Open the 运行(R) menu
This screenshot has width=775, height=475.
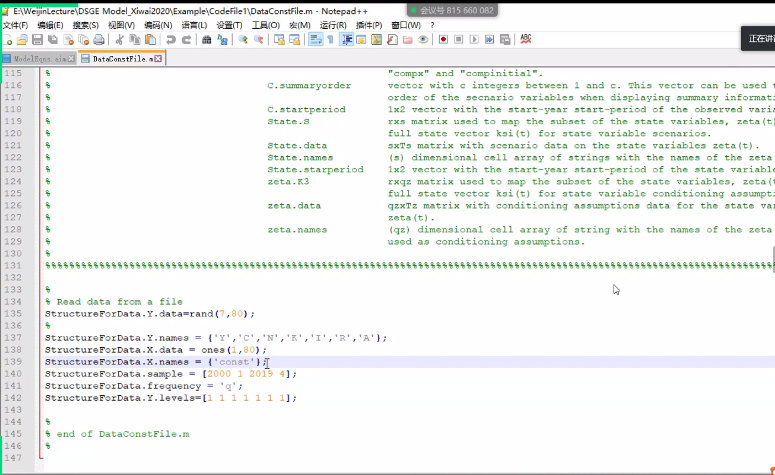tap(333, 25)
